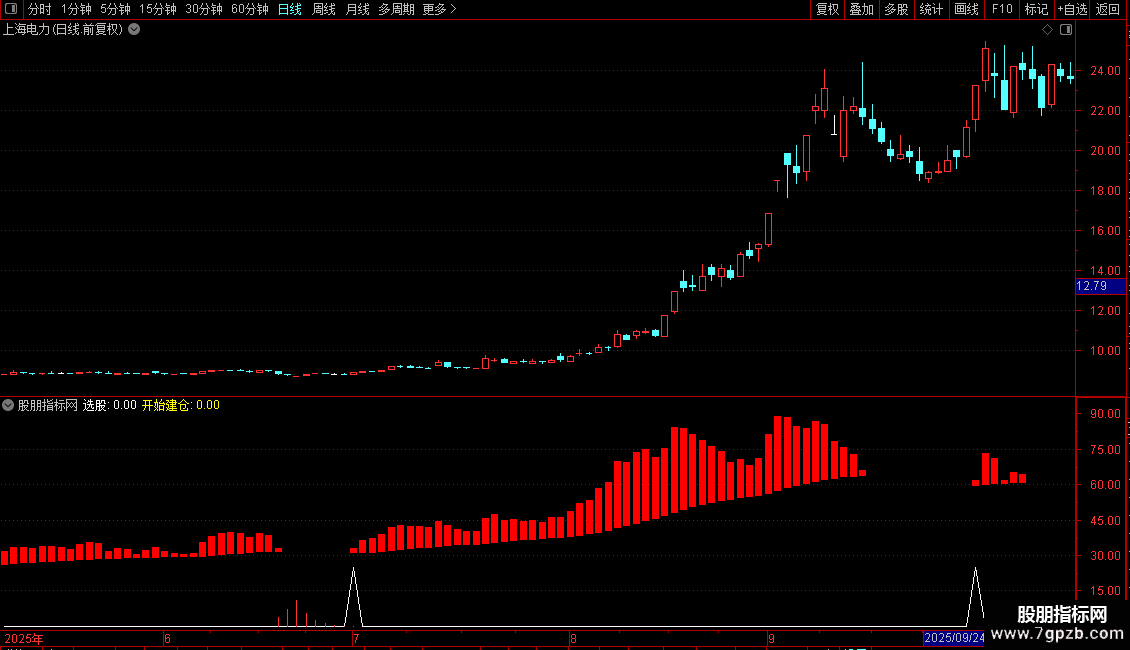Click the 标记 mark button

tap(1036, 9)
